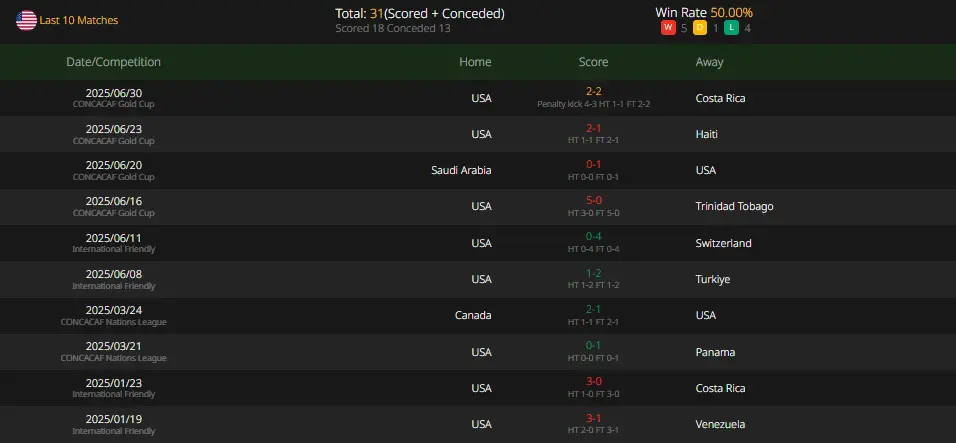956x443 pixels.
Task: Select the 2025/01/23 match date
Action: click(113, 383)
